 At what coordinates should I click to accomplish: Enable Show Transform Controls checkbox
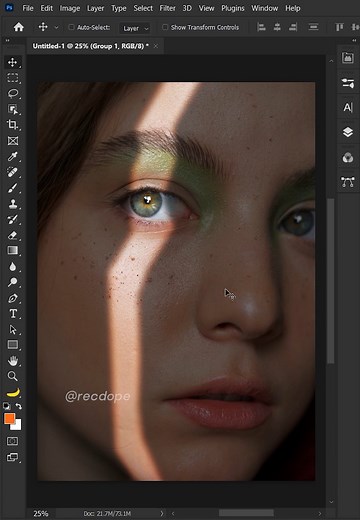tap(165, 27)
